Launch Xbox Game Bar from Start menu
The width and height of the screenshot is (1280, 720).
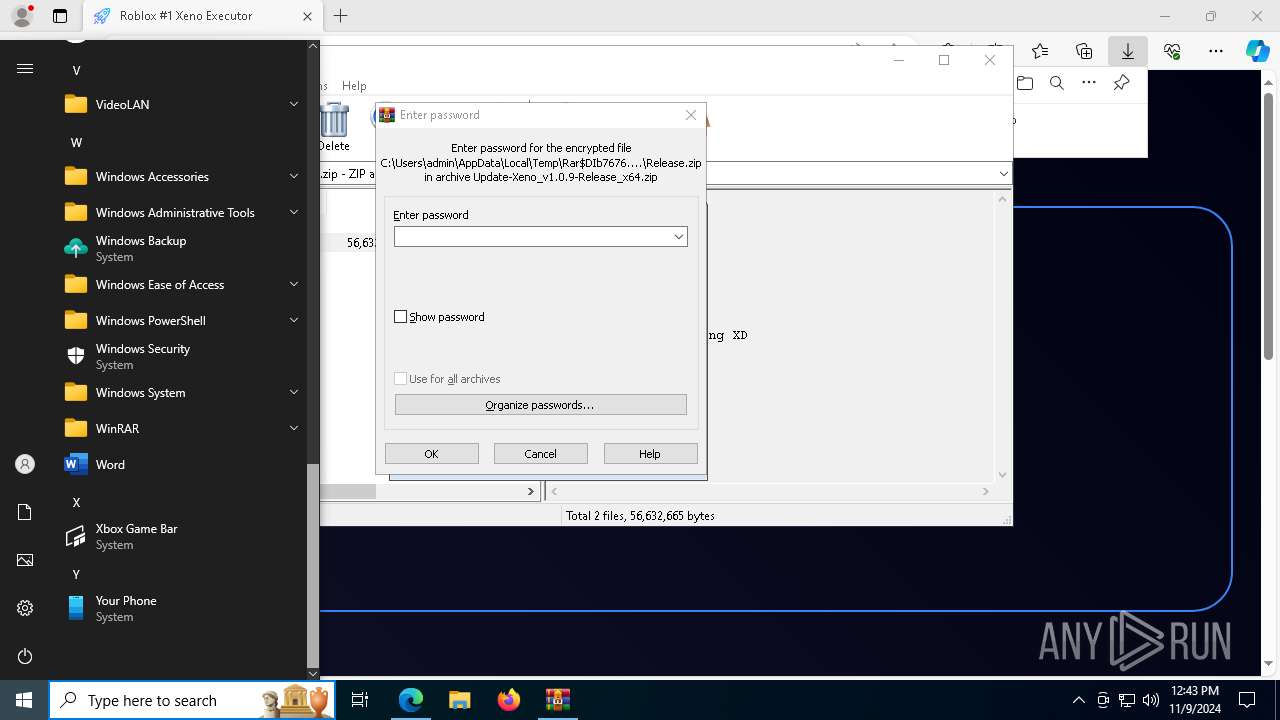[x=181, y=536]
